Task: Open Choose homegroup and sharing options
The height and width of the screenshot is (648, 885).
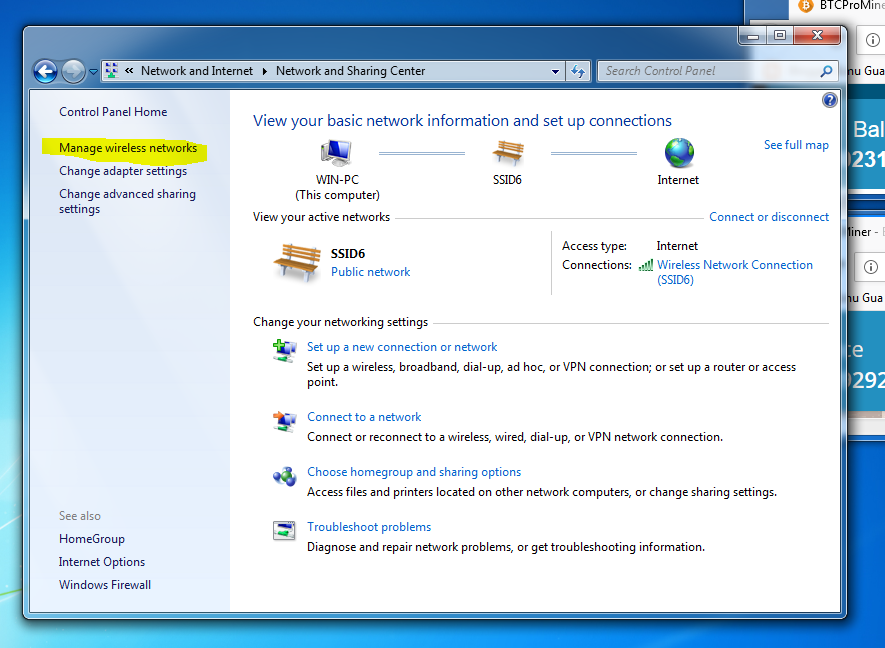Action: click(414, 472)
